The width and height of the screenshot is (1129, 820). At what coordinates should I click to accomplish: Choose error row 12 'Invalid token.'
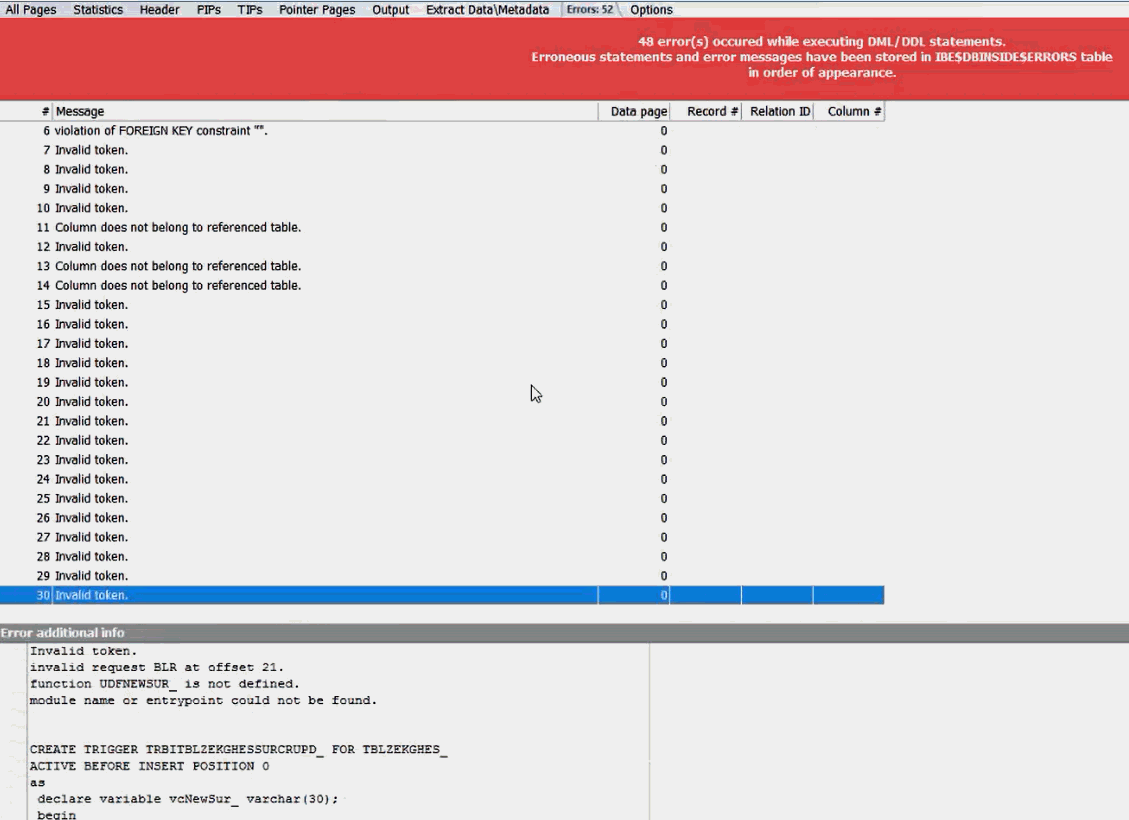(442, 247)
